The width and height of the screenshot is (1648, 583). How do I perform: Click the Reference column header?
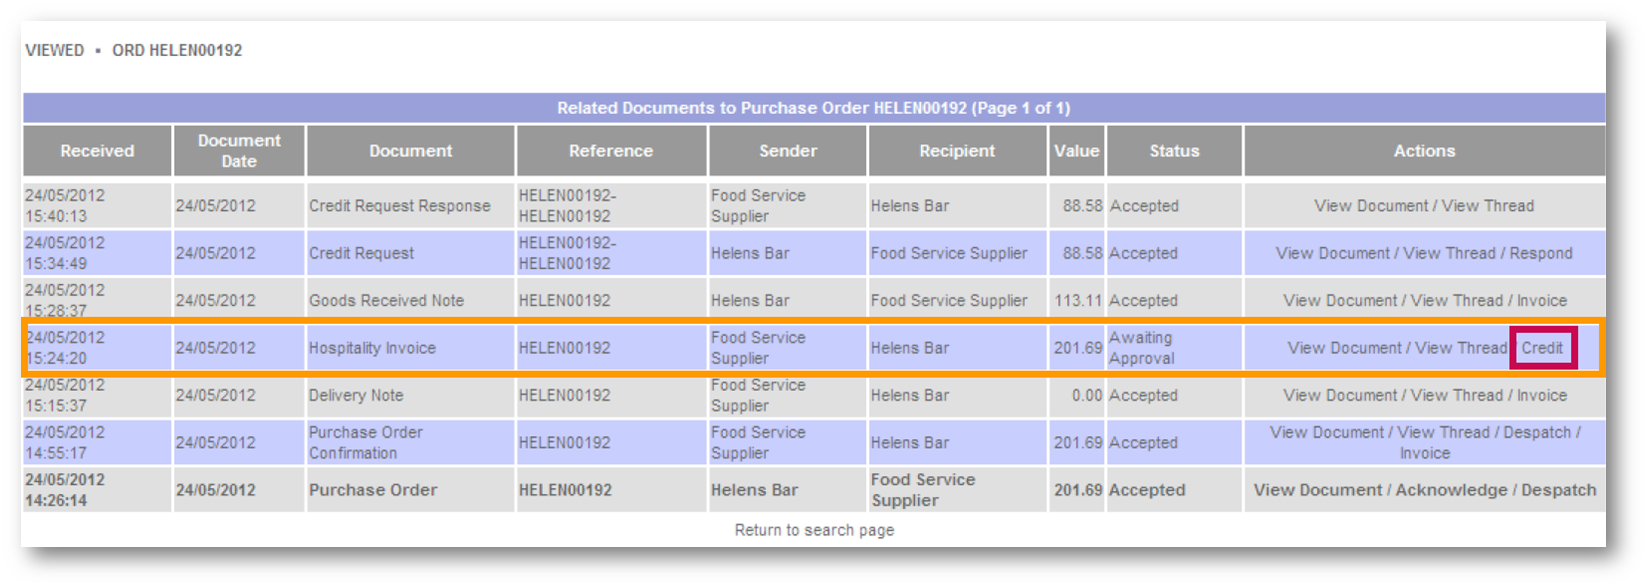pos(610,151)
